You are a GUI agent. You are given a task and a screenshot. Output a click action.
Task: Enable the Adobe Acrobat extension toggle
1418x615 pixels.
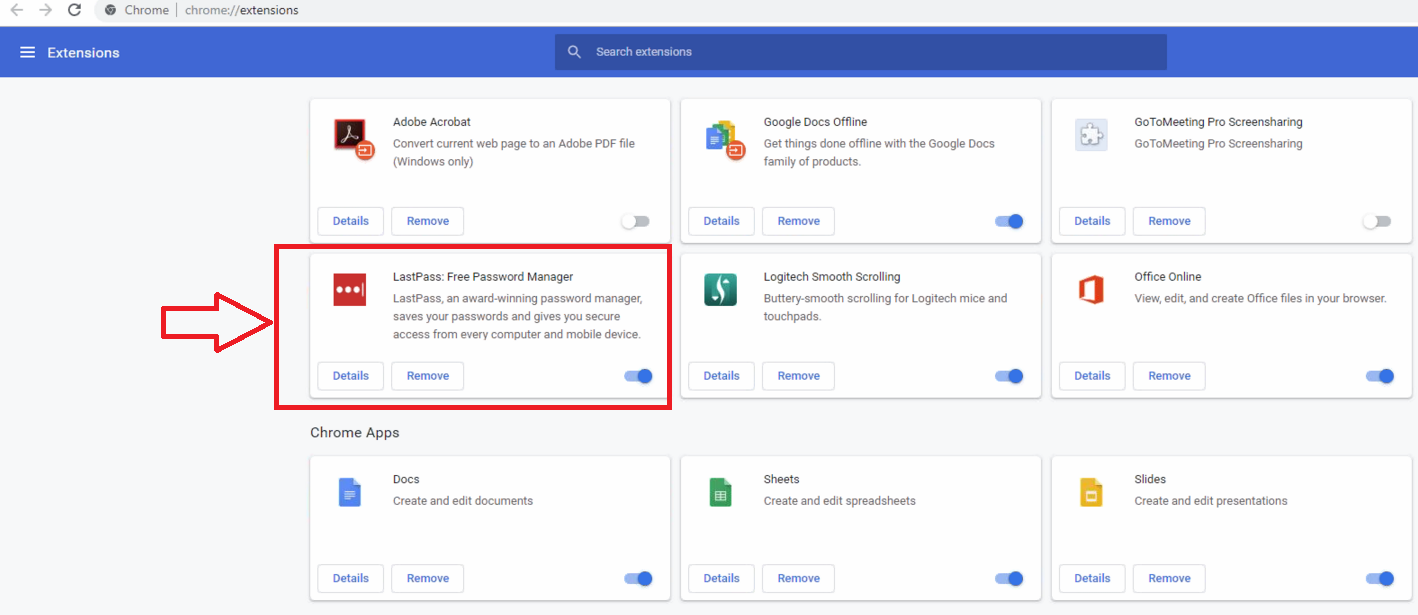click(635, 221)
